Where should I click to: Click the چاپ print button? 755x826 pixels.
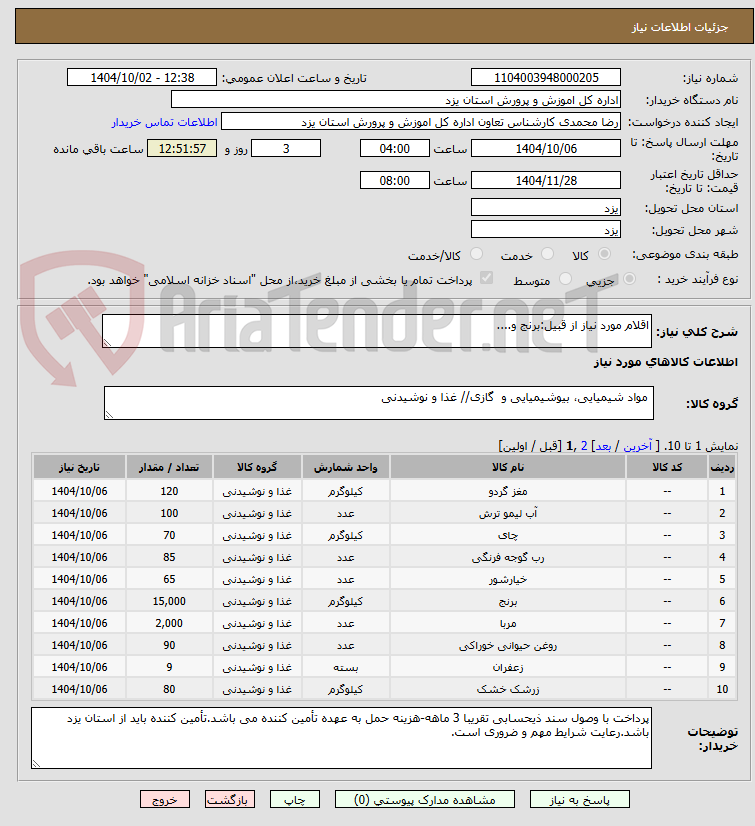pyautogui.click(x=295, y=800)
